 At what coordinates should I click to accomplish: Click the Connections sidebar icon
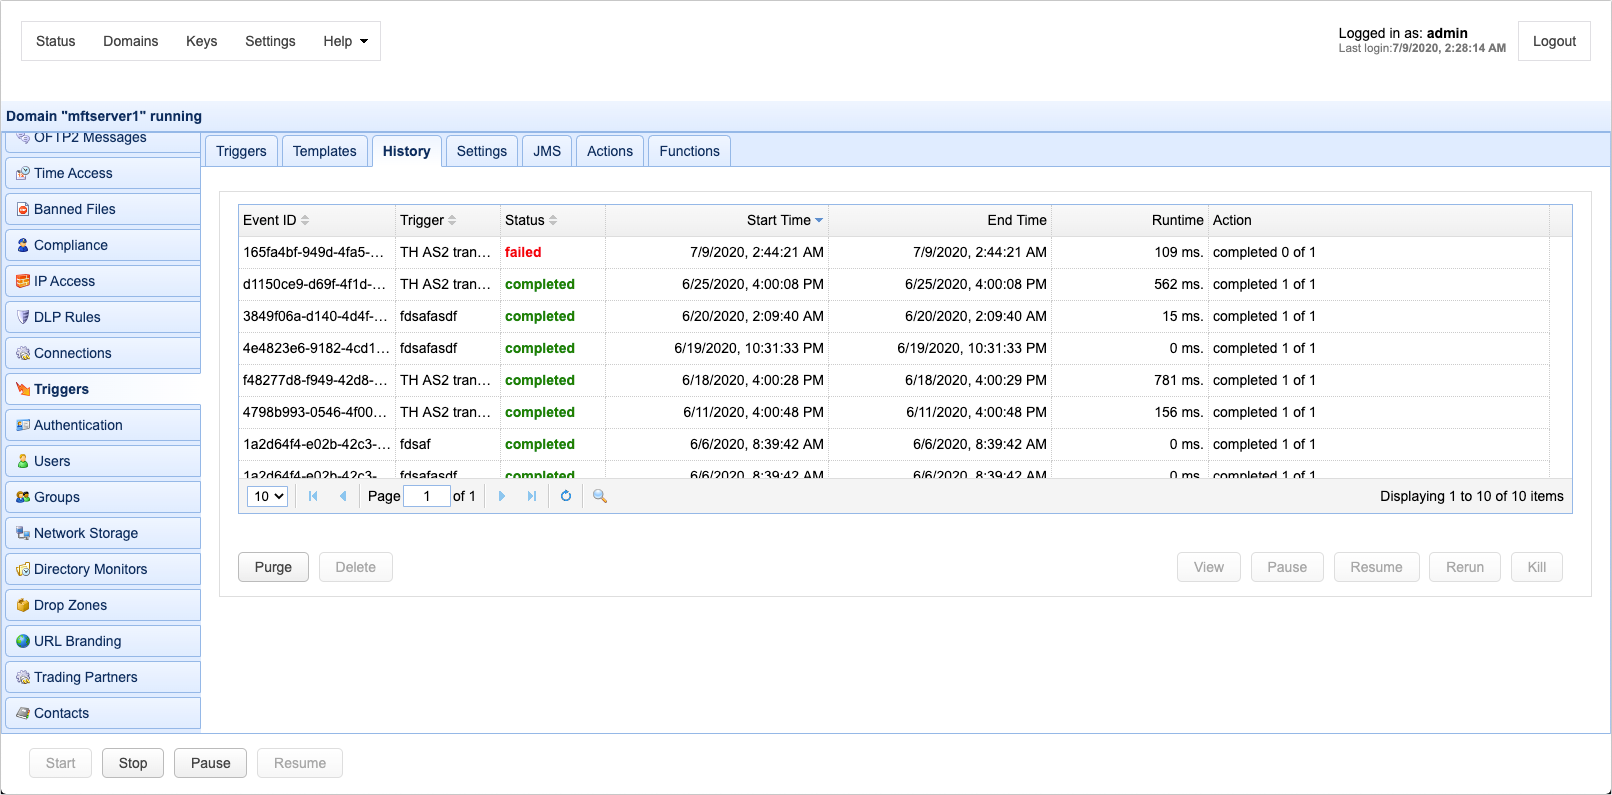pos(23,353)
